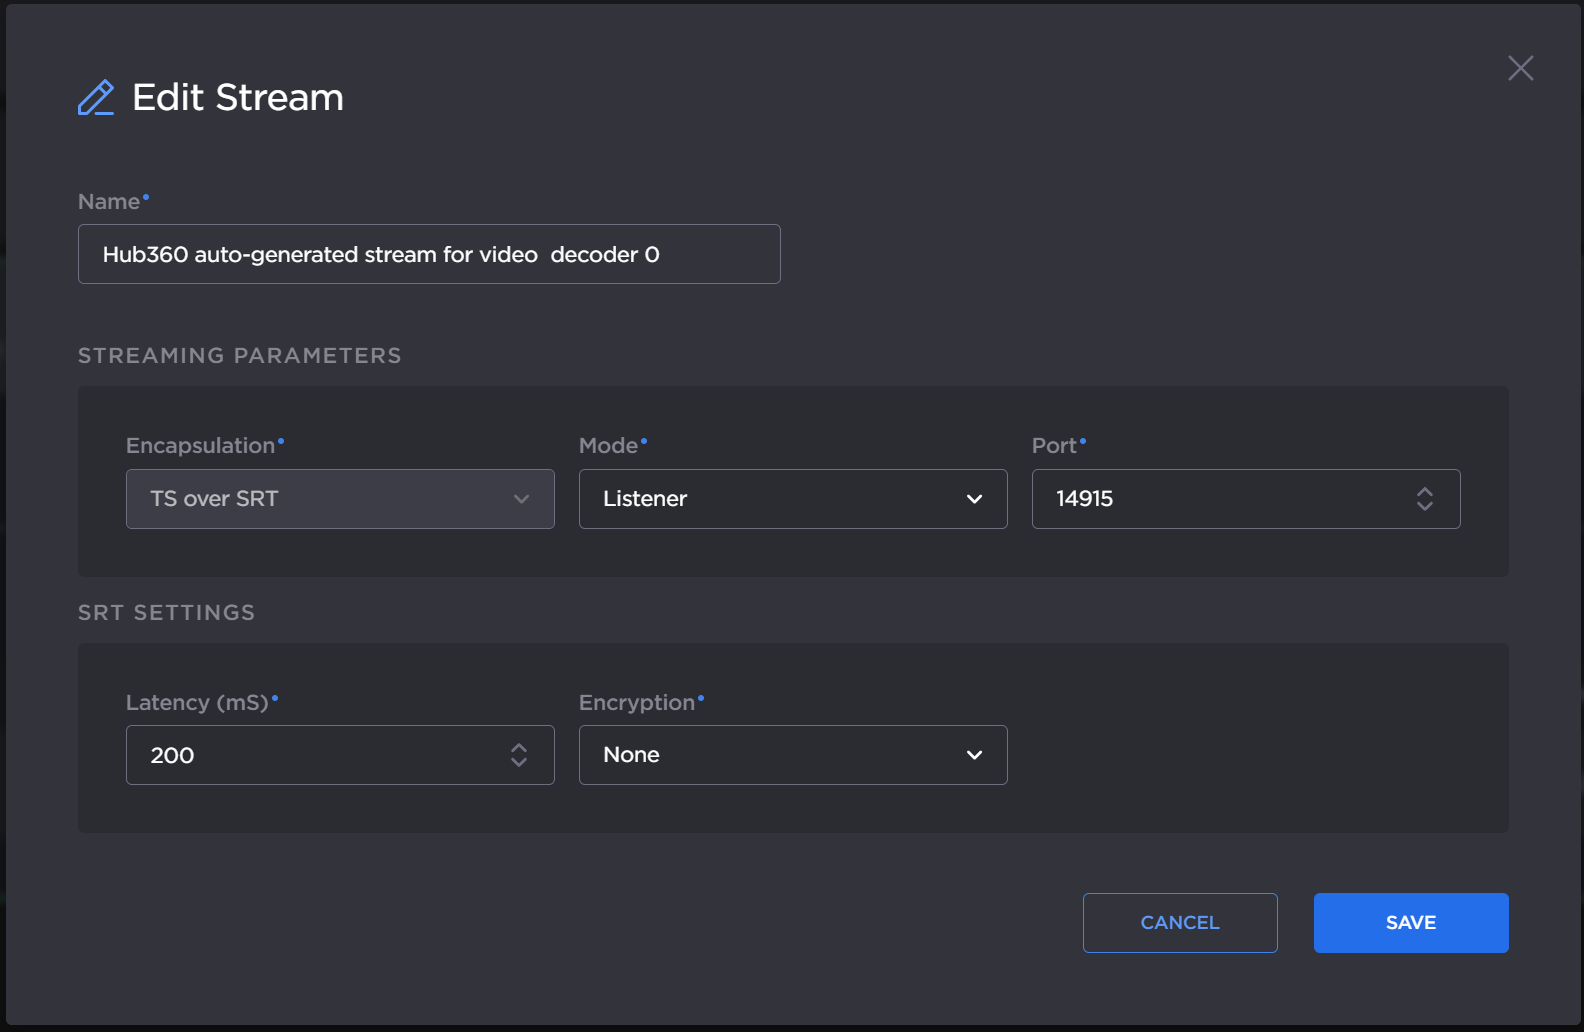Viewport: 1584px width, 1032px height.
Task: Close the Edit Stream dialog with X
Action: coord(1520,68)
